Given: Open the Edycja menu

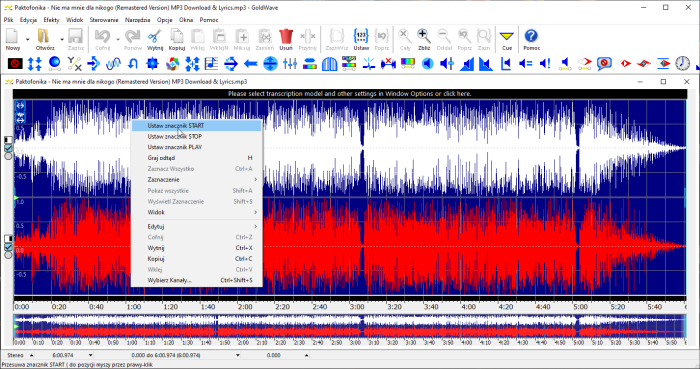Looking at the screenshot, I should (28, 20).
